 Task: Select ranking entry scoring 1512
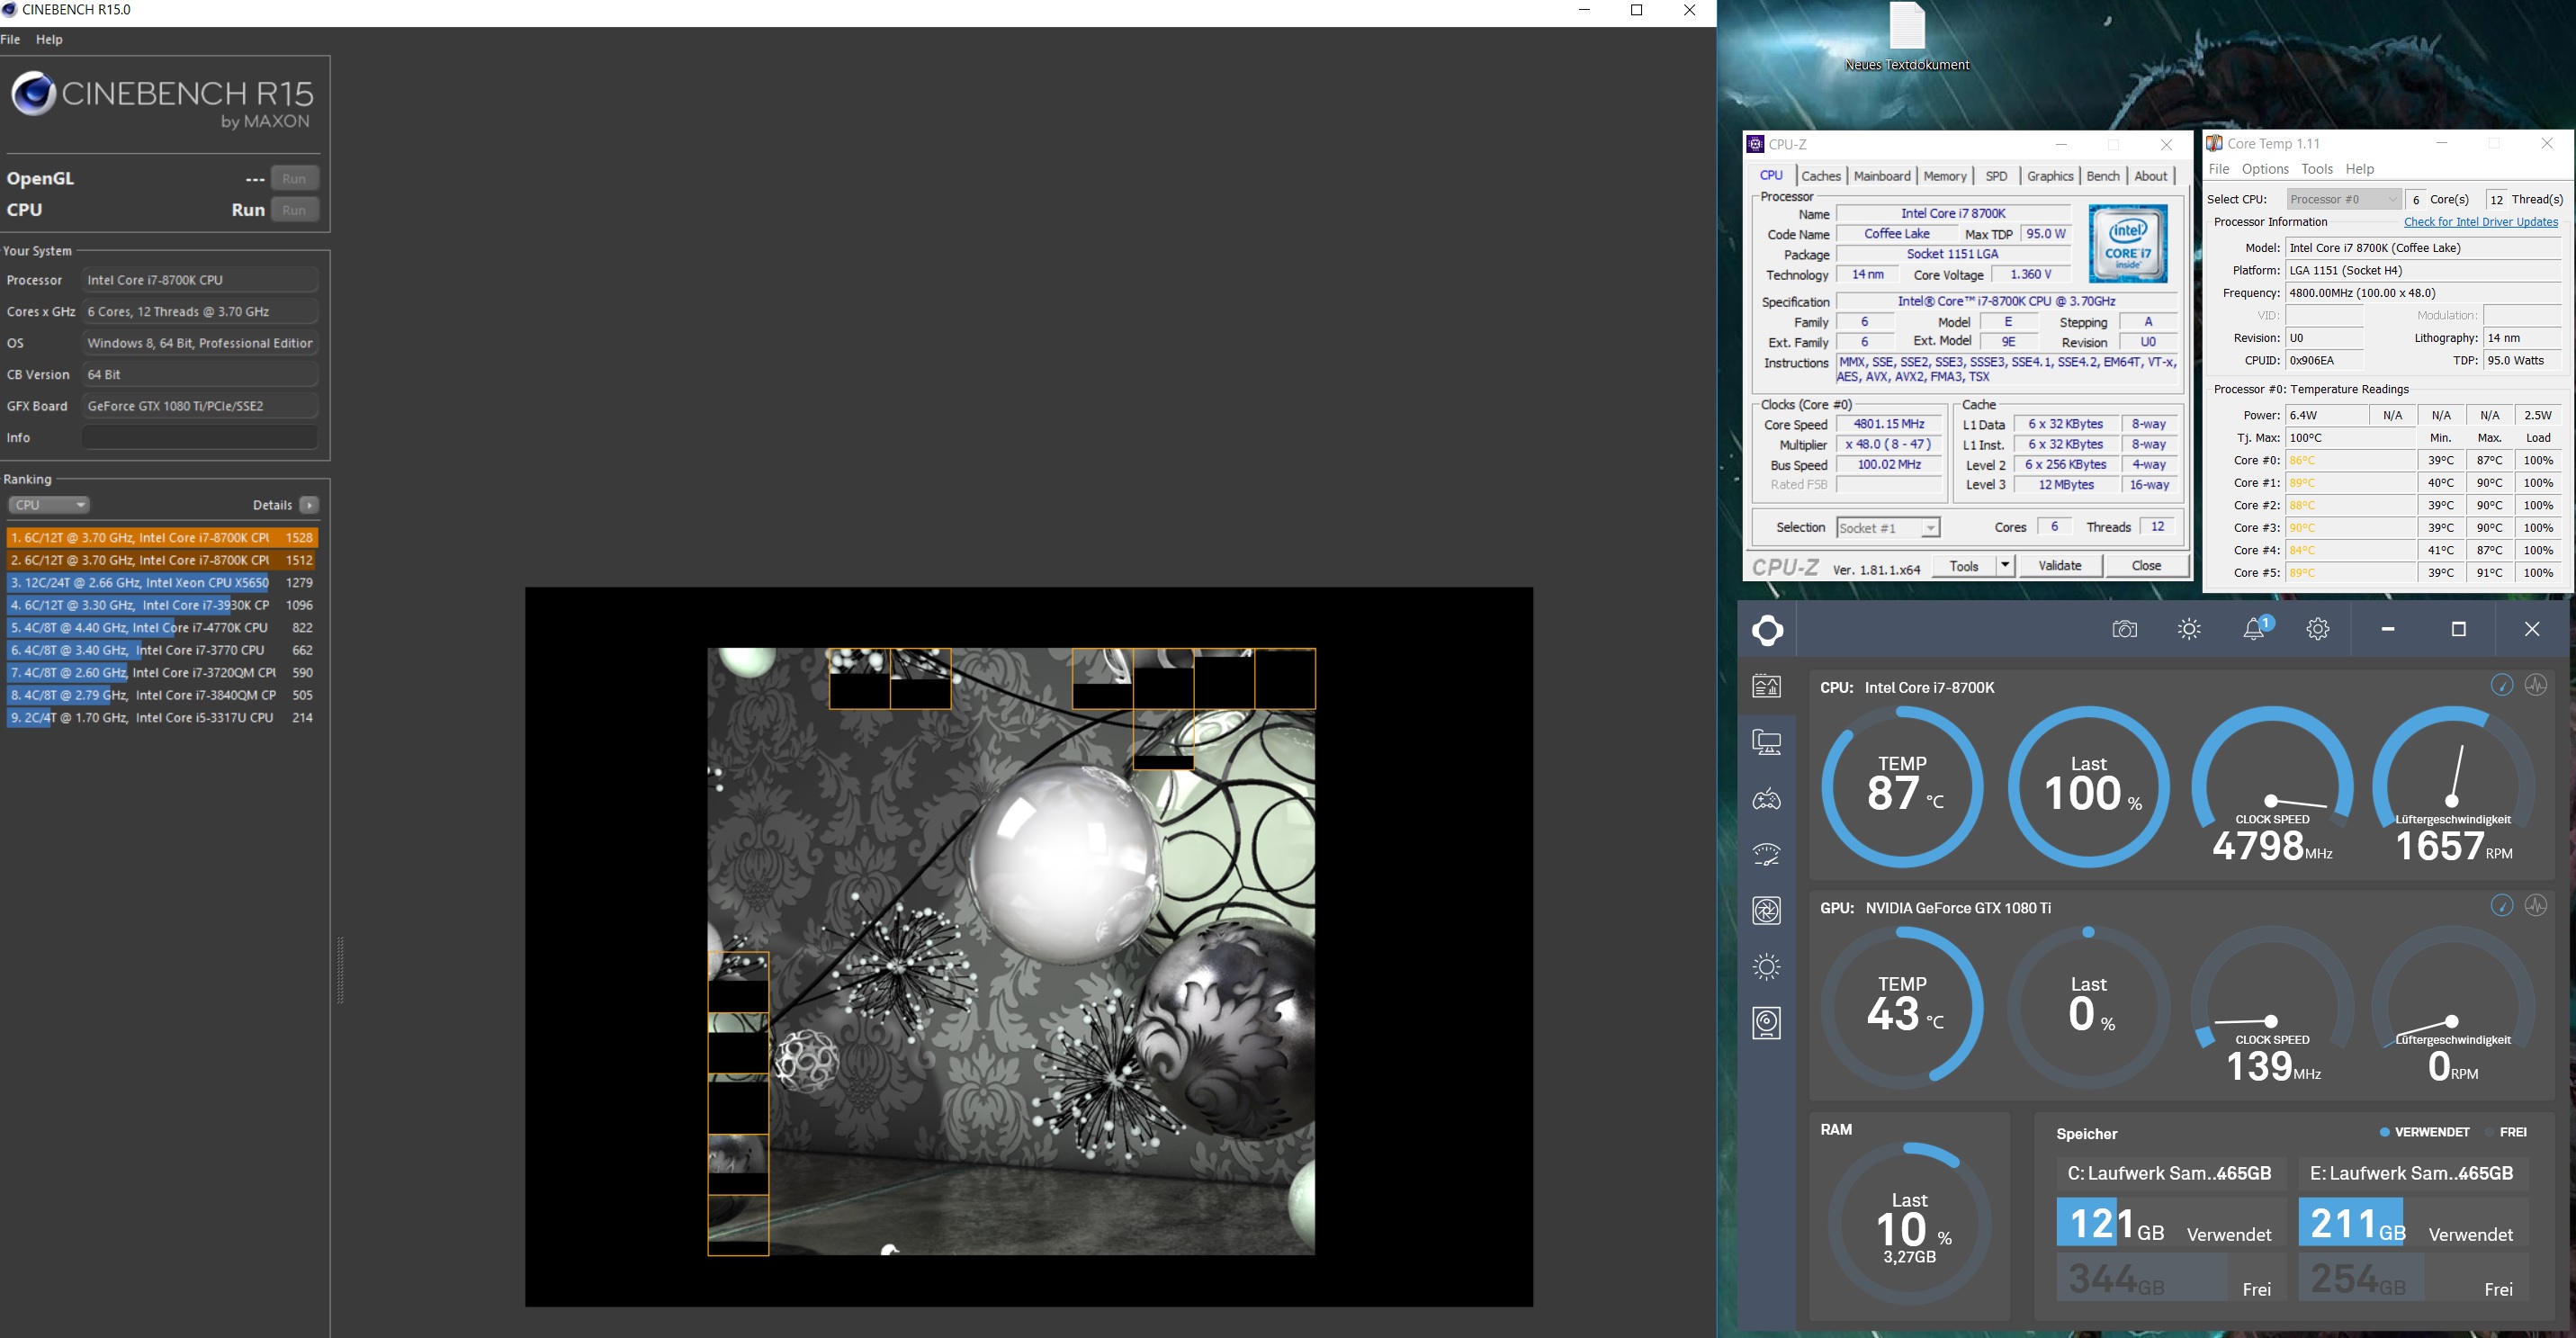pyautogui.click(x=162, y=560)
